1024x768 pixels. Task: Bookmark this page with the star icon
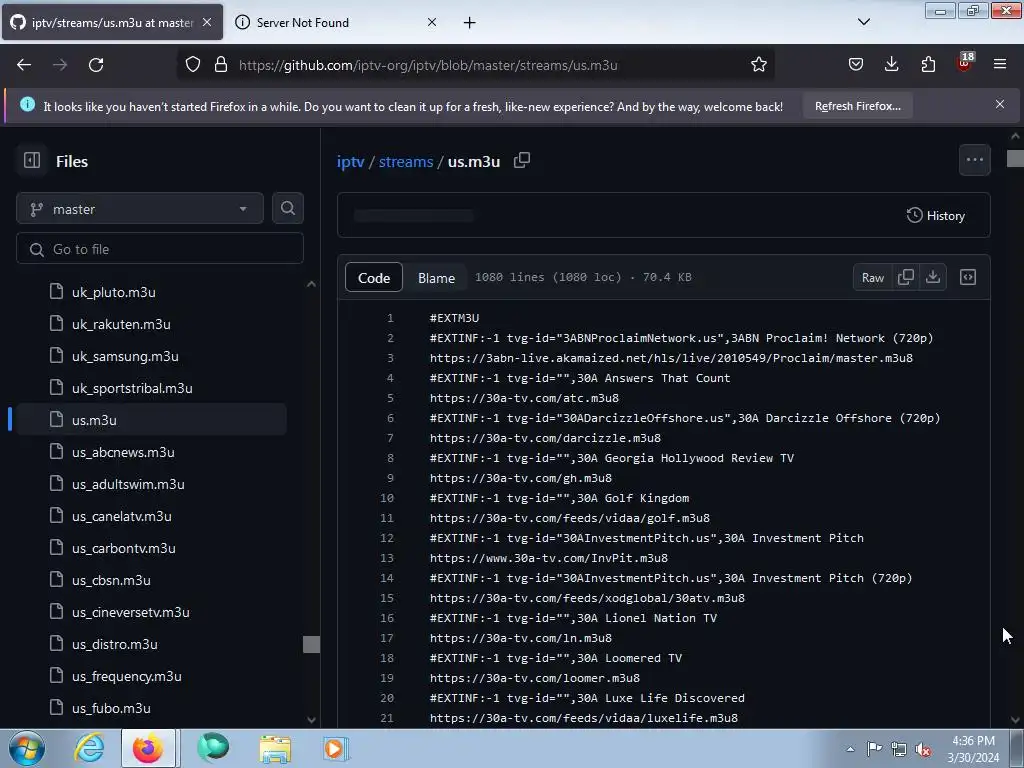click(x=758, y=65)
